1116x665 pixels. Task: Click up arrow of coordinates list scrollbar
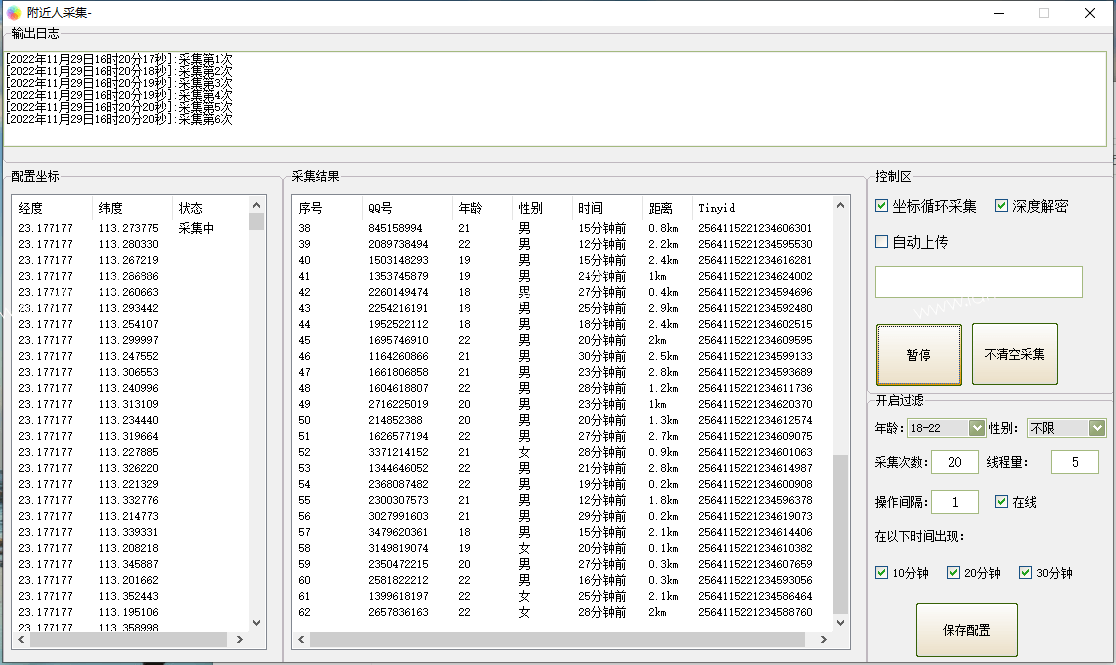click(x=256, y=205)
